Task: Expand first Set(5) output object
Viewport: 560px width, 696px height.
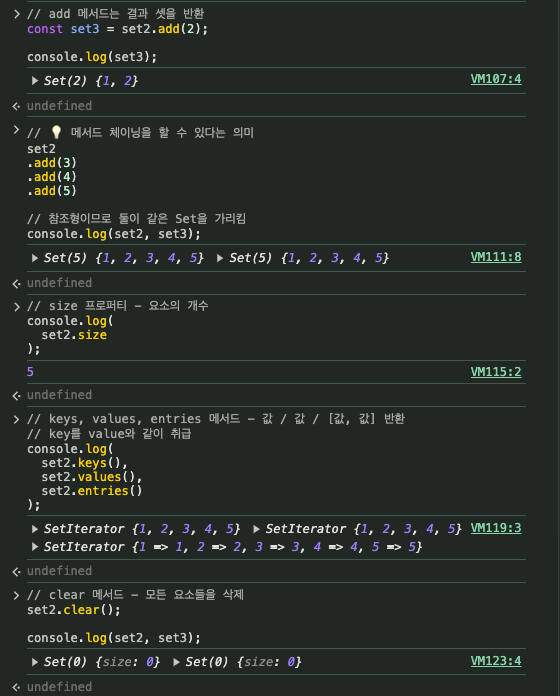Action: coord(35,258)
